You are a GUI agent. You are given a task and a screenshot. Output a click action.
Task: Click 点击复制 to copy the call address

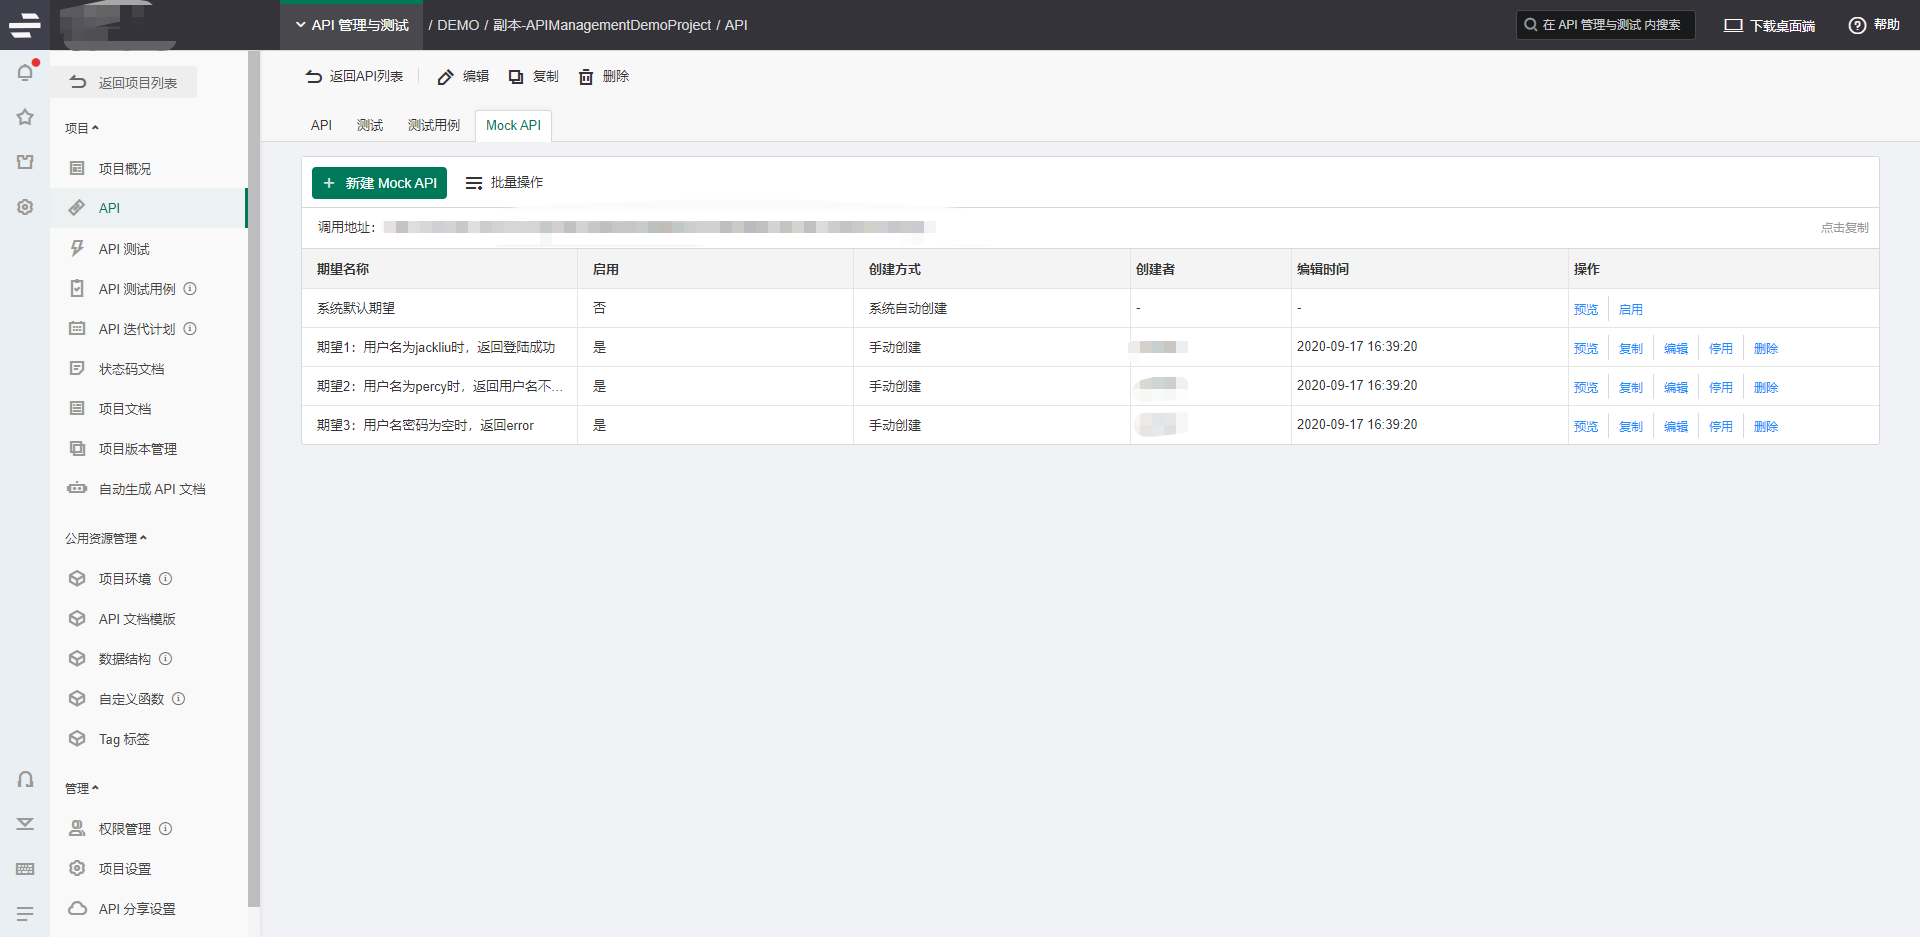point(1844,228)
